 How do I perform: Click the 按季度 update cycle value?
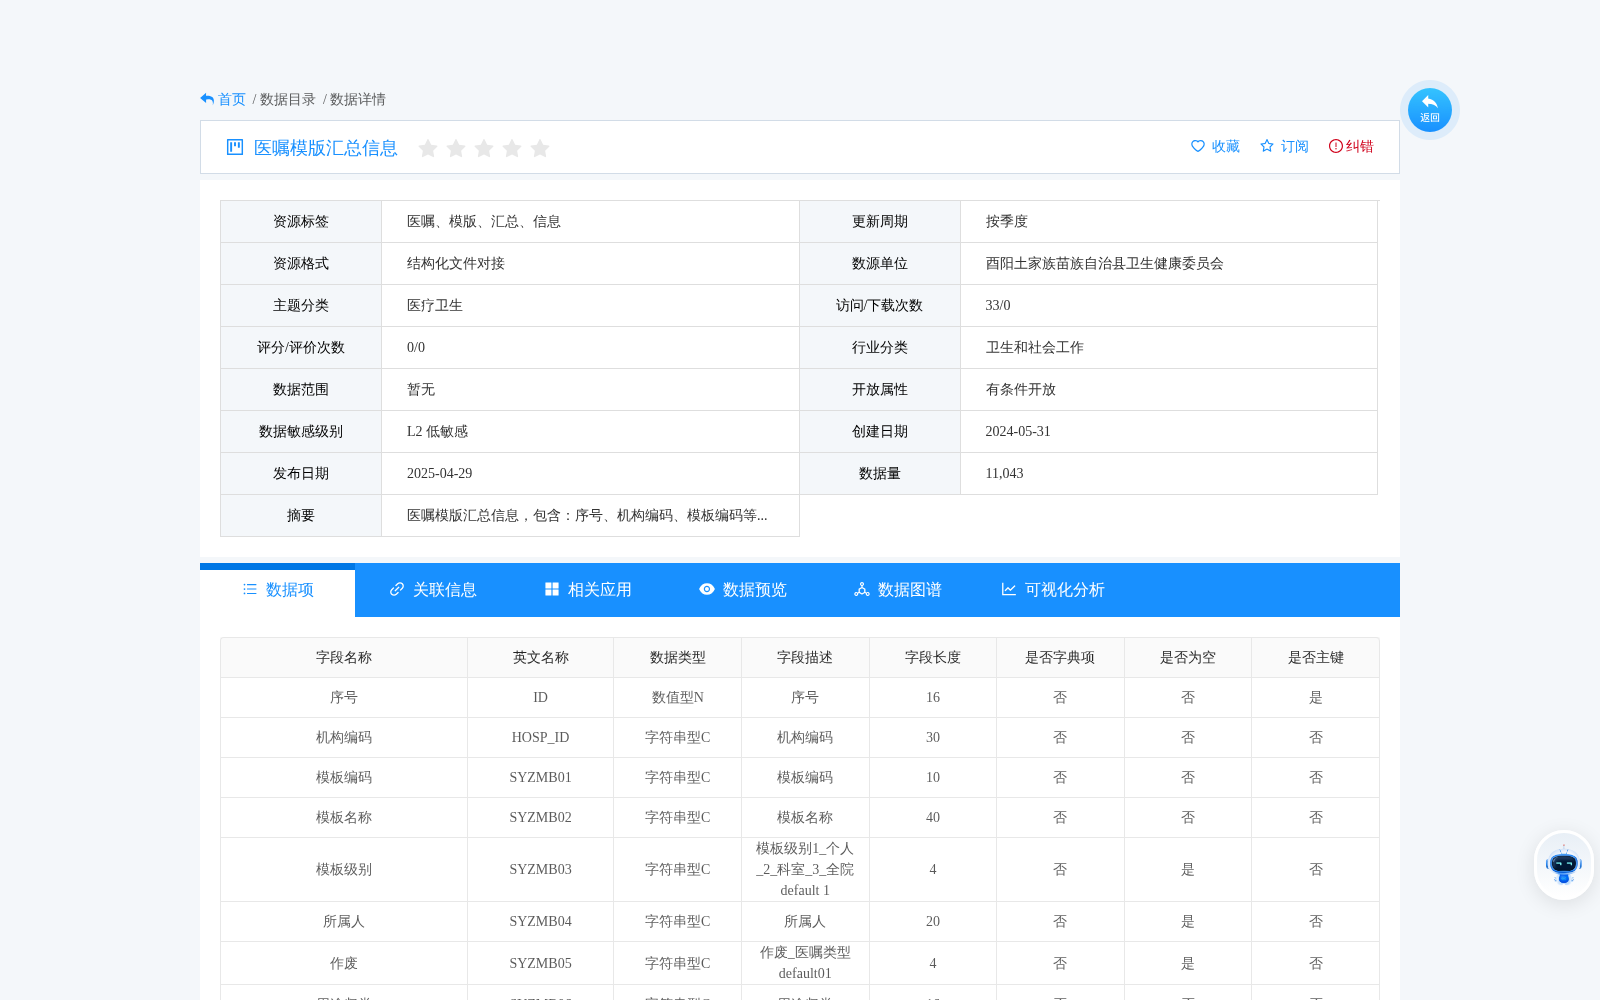pyautogui.click(x=1007, y=221)
